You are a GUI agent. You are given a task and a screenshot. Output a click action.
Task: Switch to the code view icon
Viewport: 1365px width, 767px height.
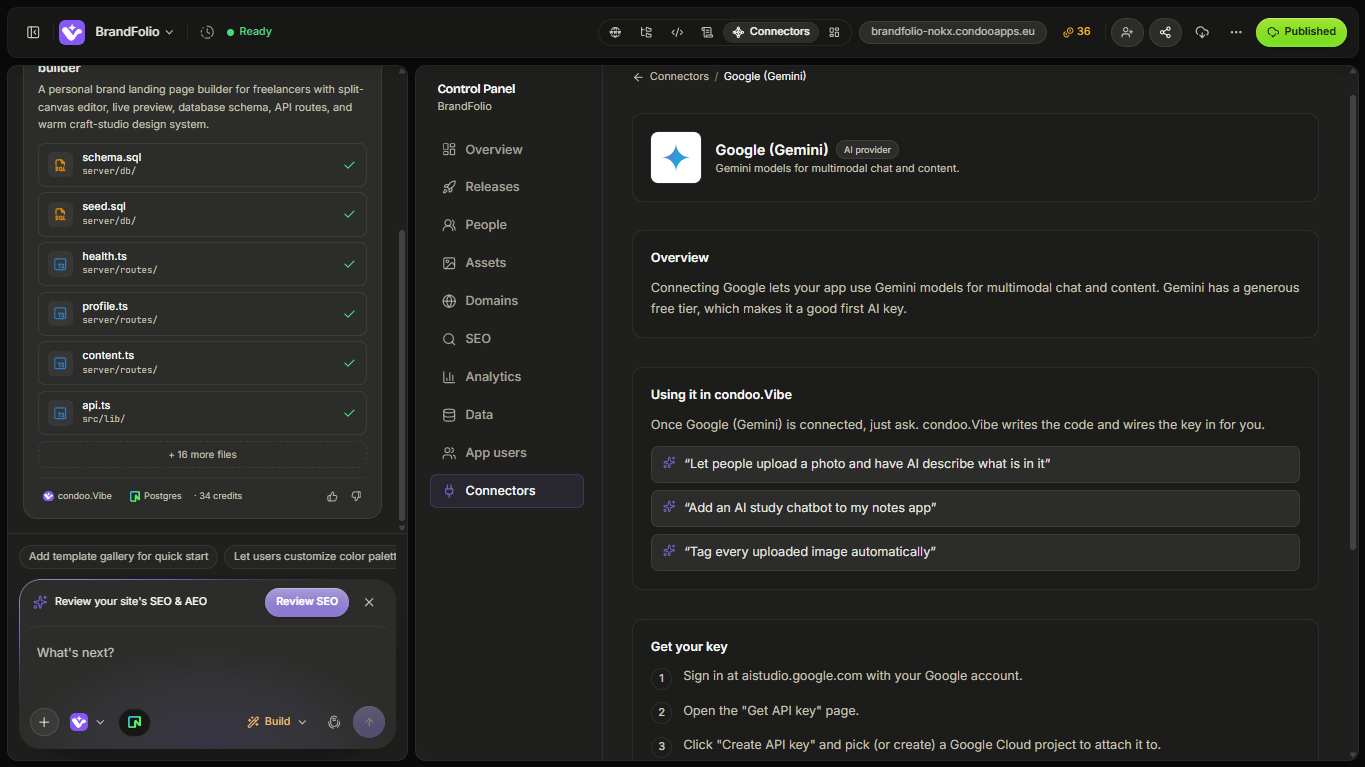(677, 32)
